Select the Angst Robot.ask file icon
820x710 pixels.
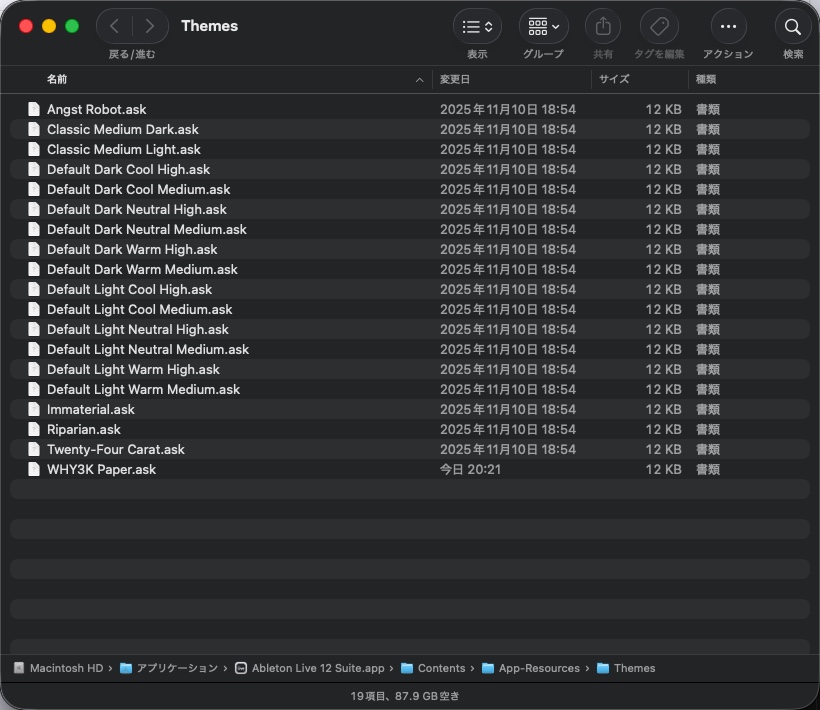34,109
